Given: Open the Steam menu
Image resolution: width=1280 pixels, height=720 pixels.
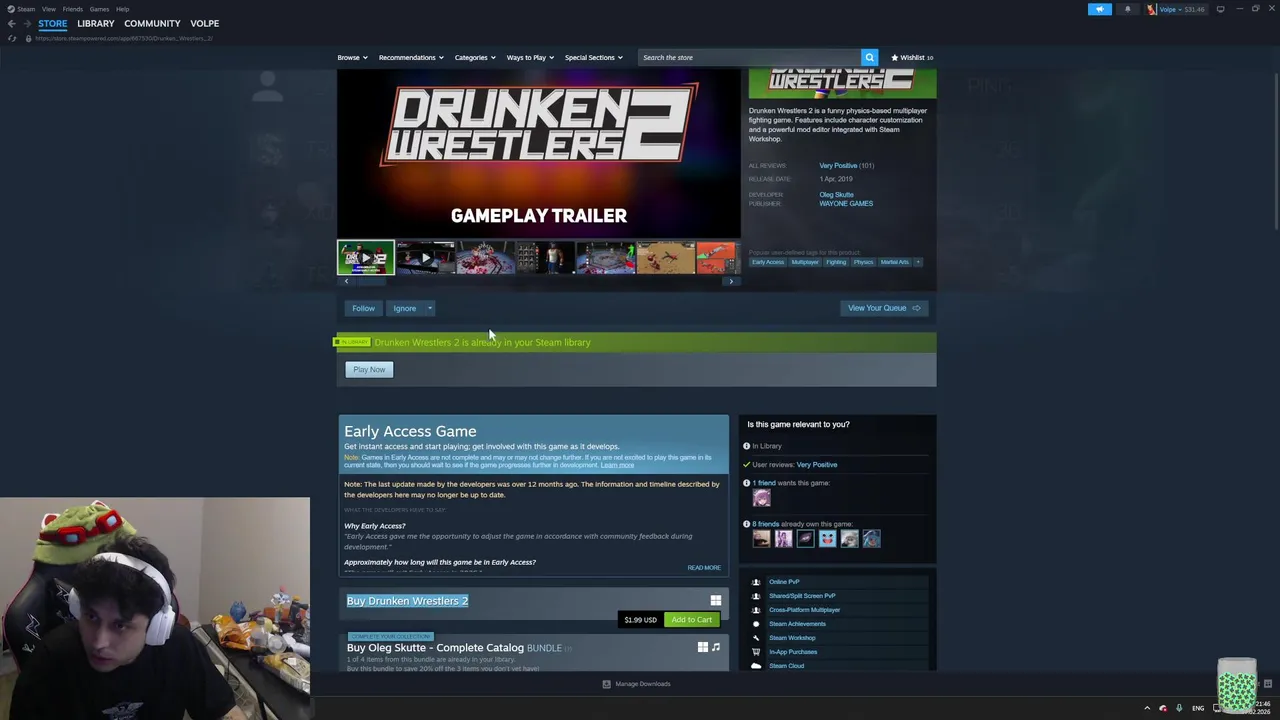Looking at the screenshot, I should 26,9.
